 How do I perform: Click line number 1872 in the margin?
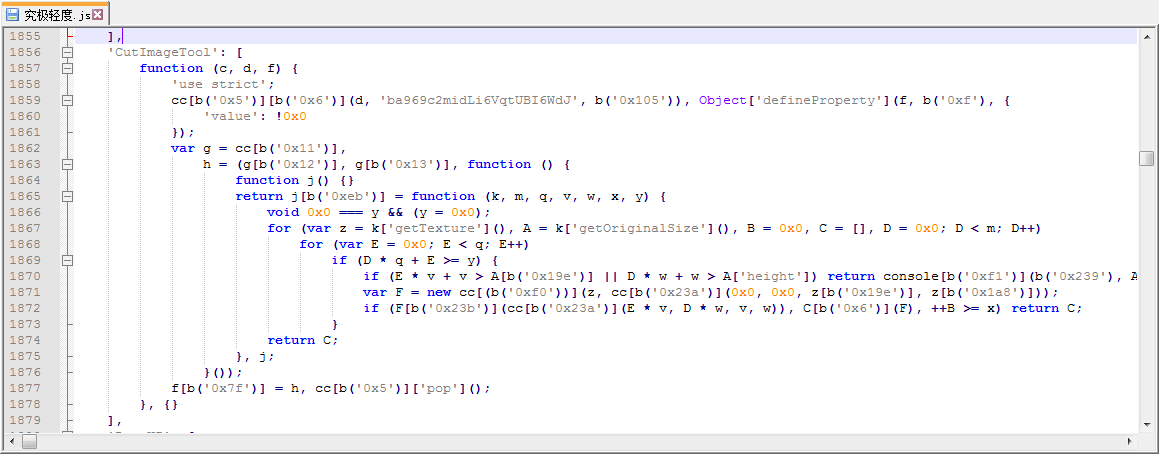[24, 308]
